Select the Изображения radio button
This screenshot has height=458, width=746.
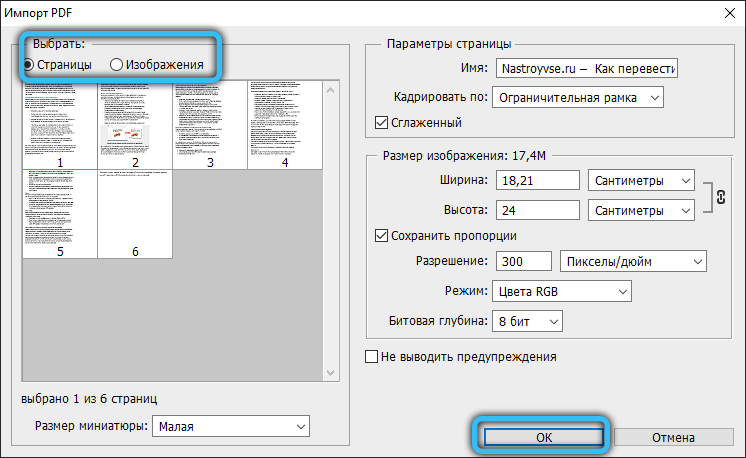click(x=117, y=64)
